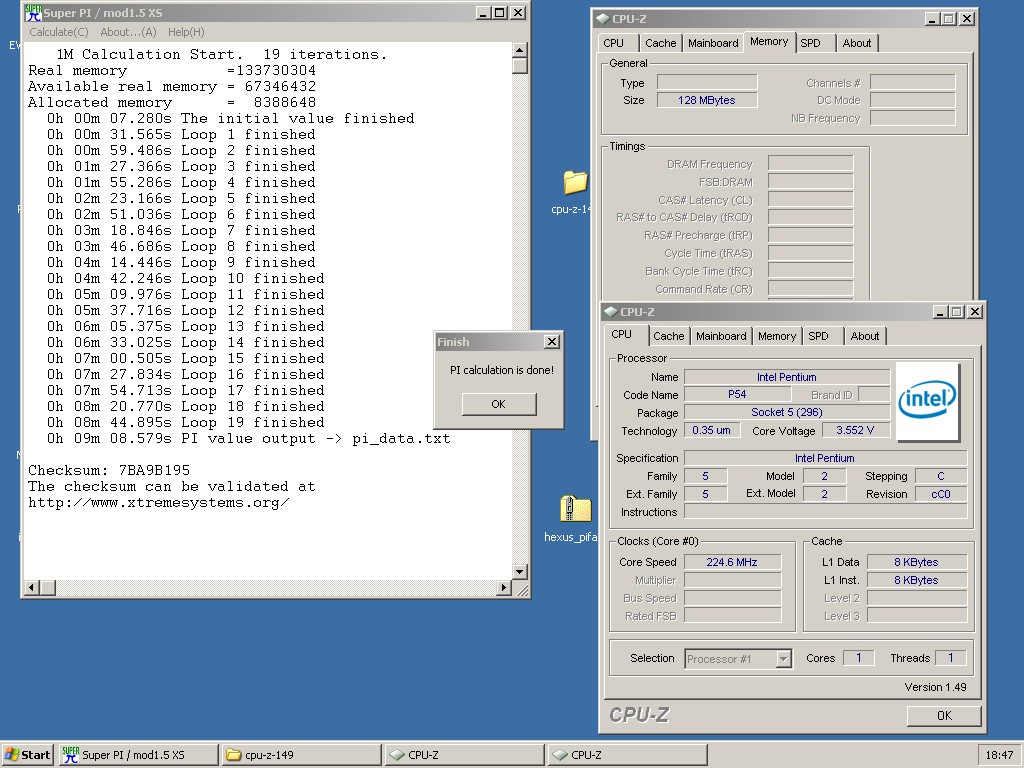Select Mainboard tab in back CPU-Z window
Screen dimensions: 1024x768
tap(713, 43)
